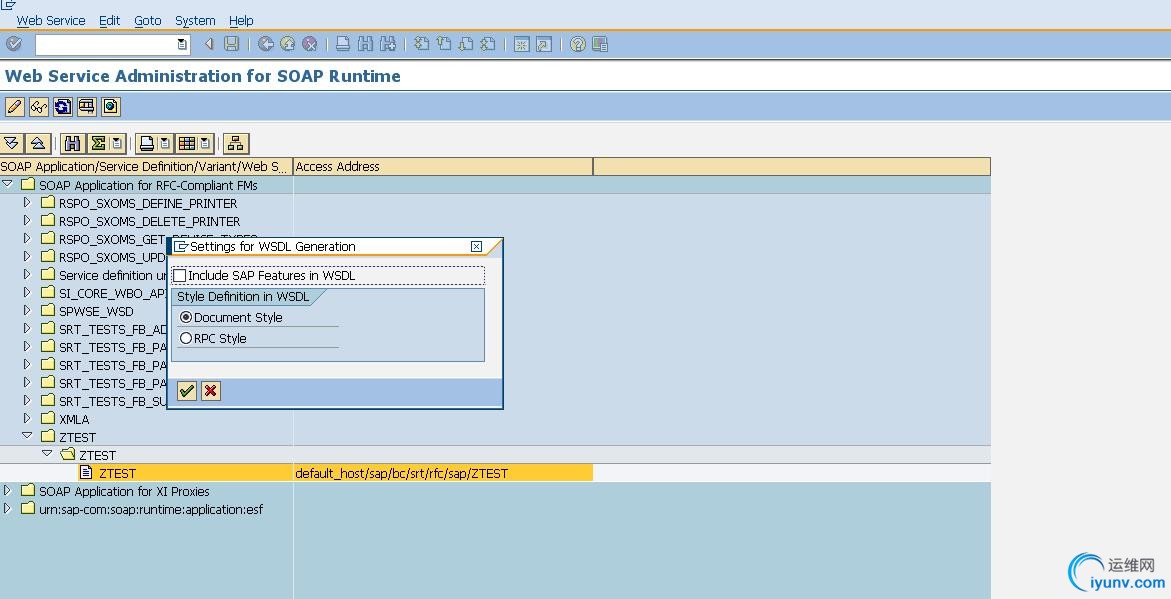Click the green Back arrow icon

(x=265, y=44)
